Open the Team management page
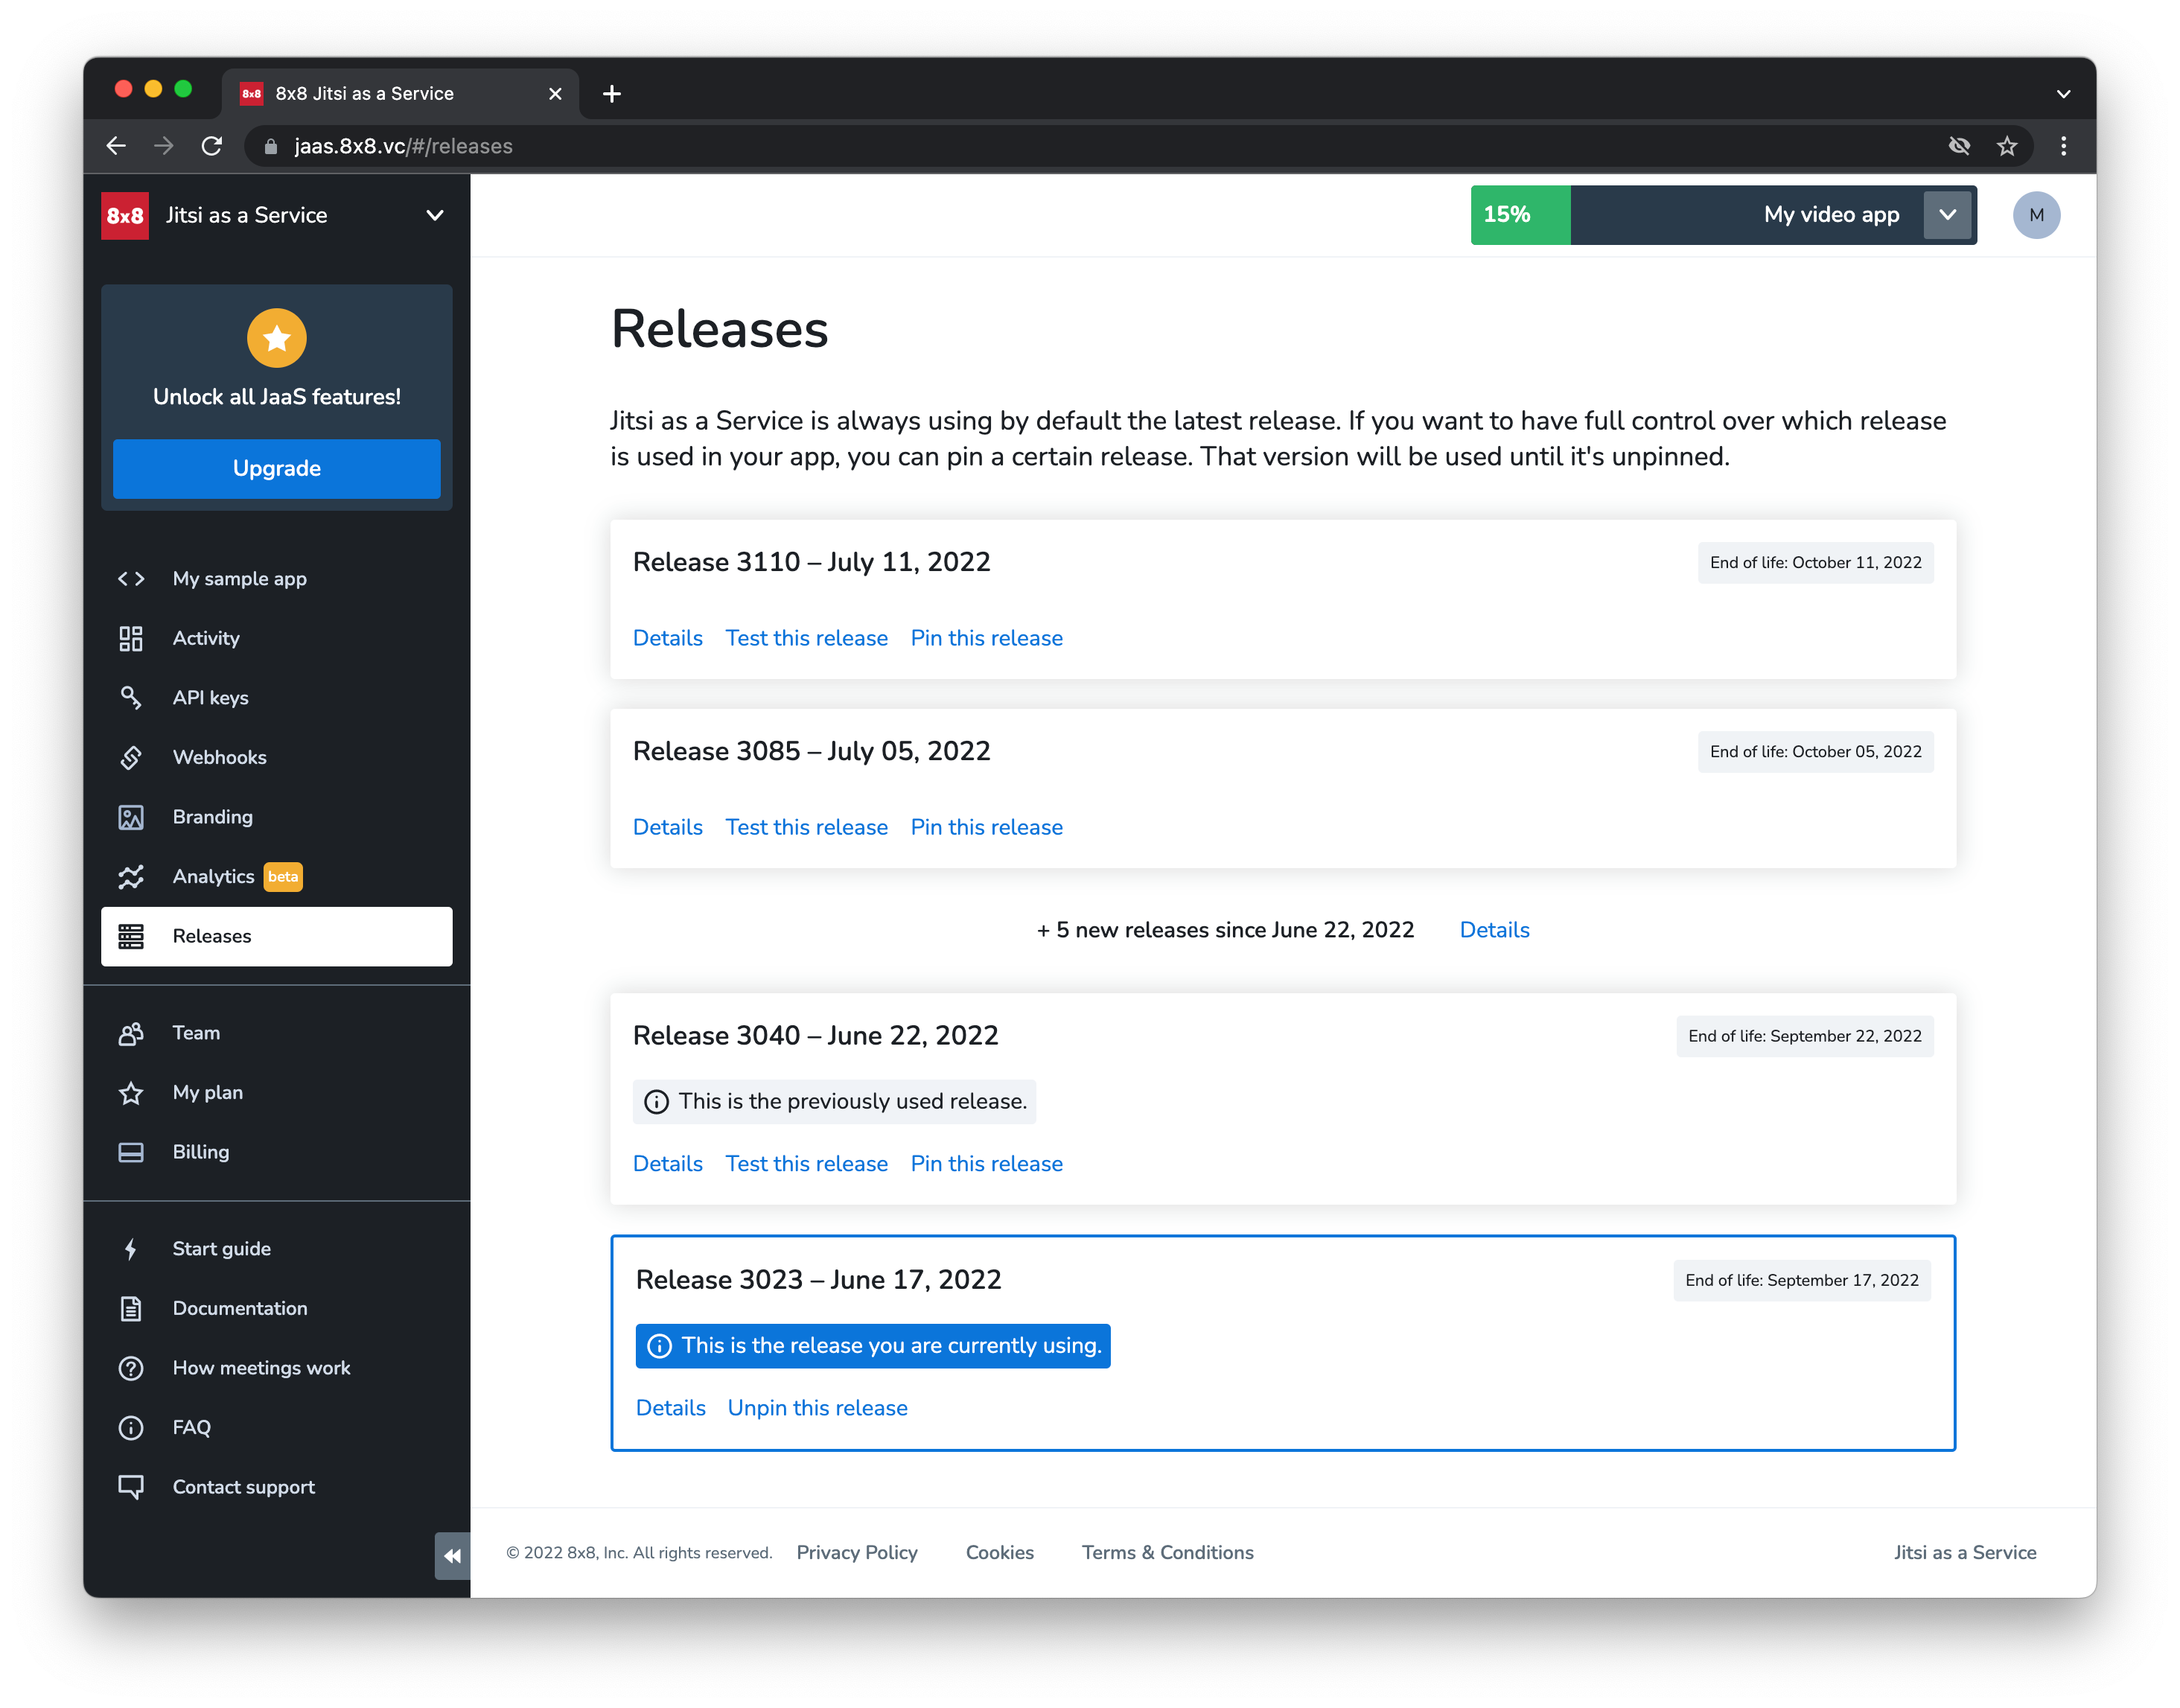The image size is (2180, 1708). pos(196,1032)
